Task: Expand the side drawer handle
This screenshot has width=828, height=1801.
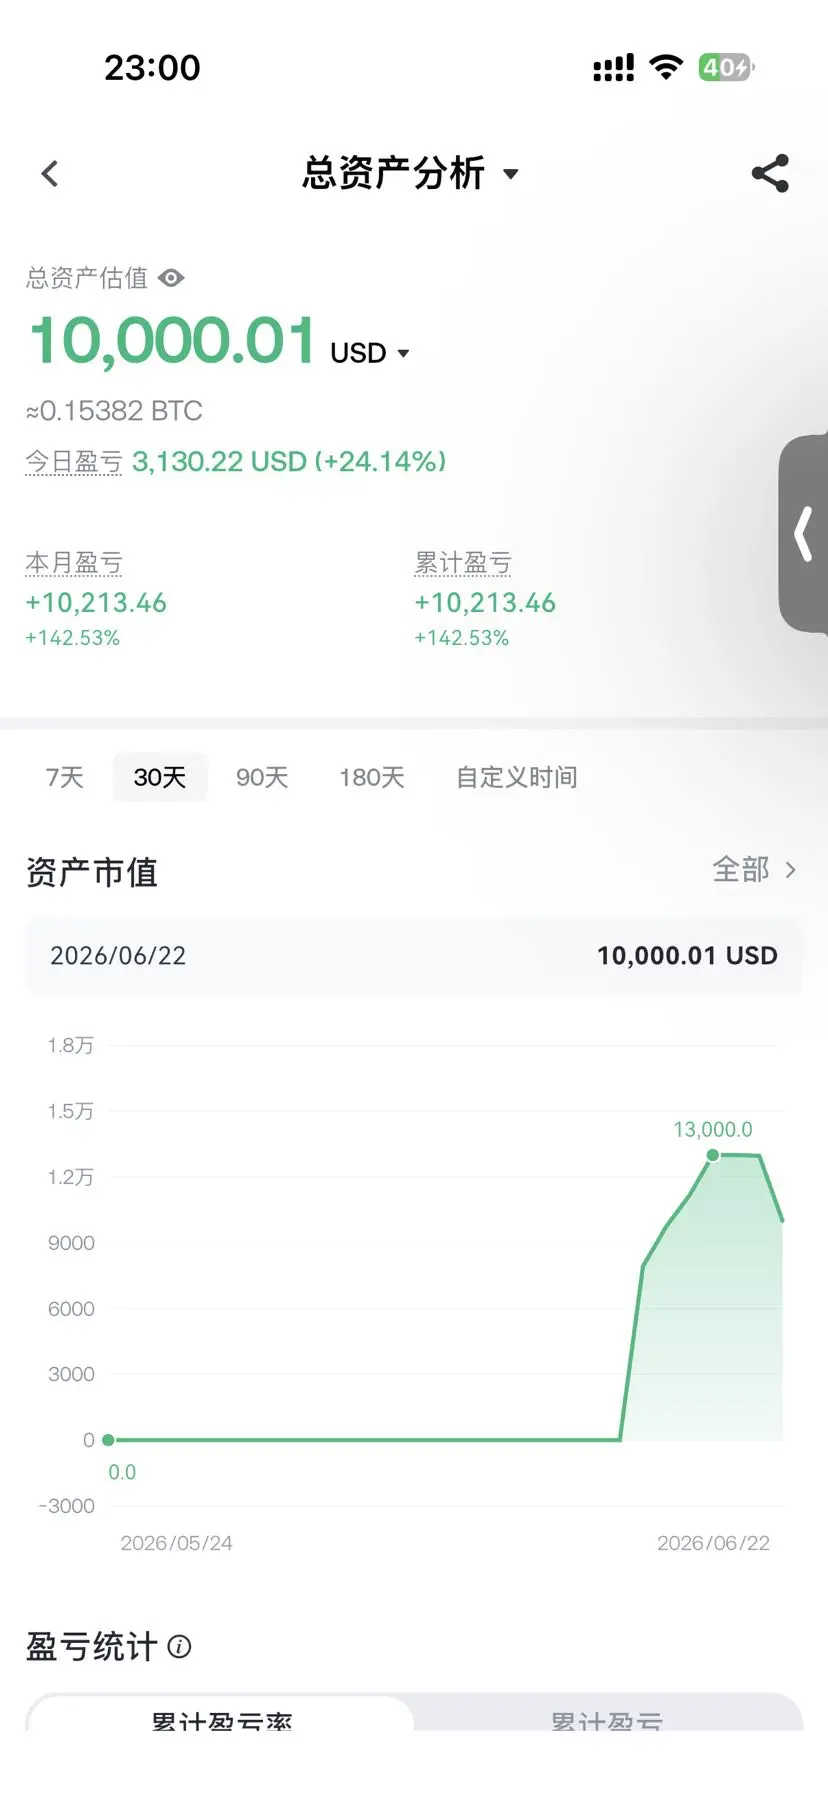Action: (x=803, y=533)
